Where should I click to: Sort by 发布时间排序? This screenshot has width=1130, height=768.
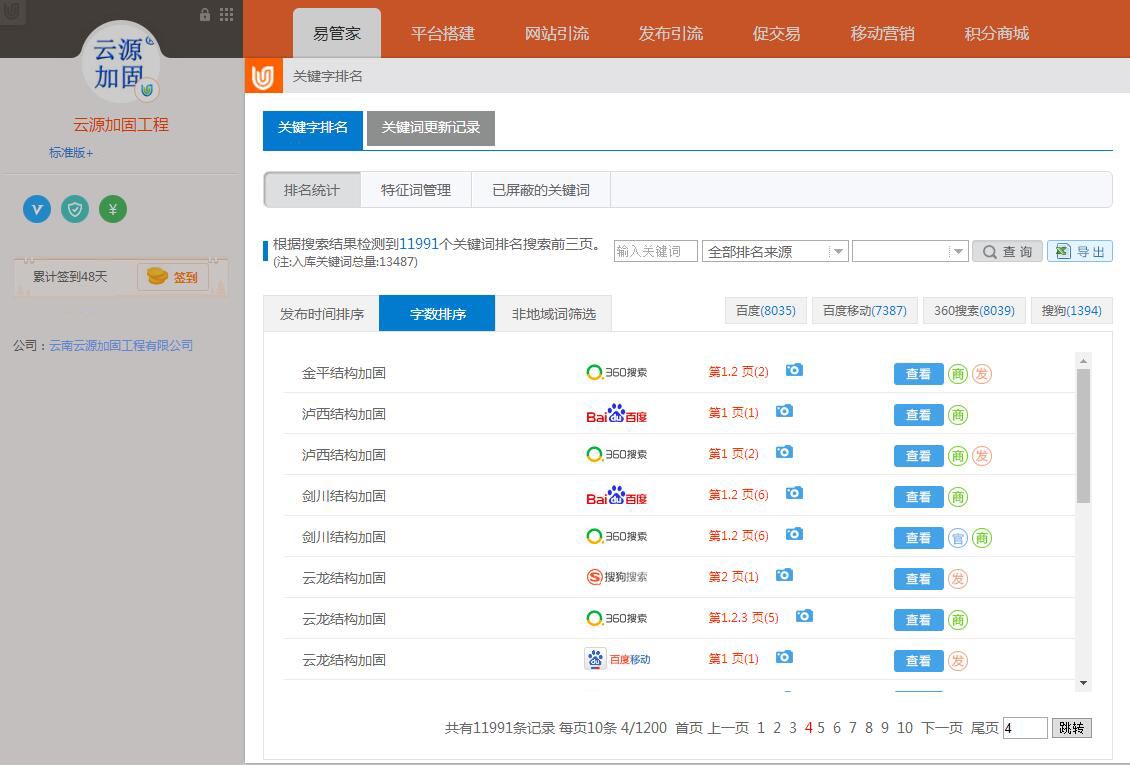(x=321, y=313)
